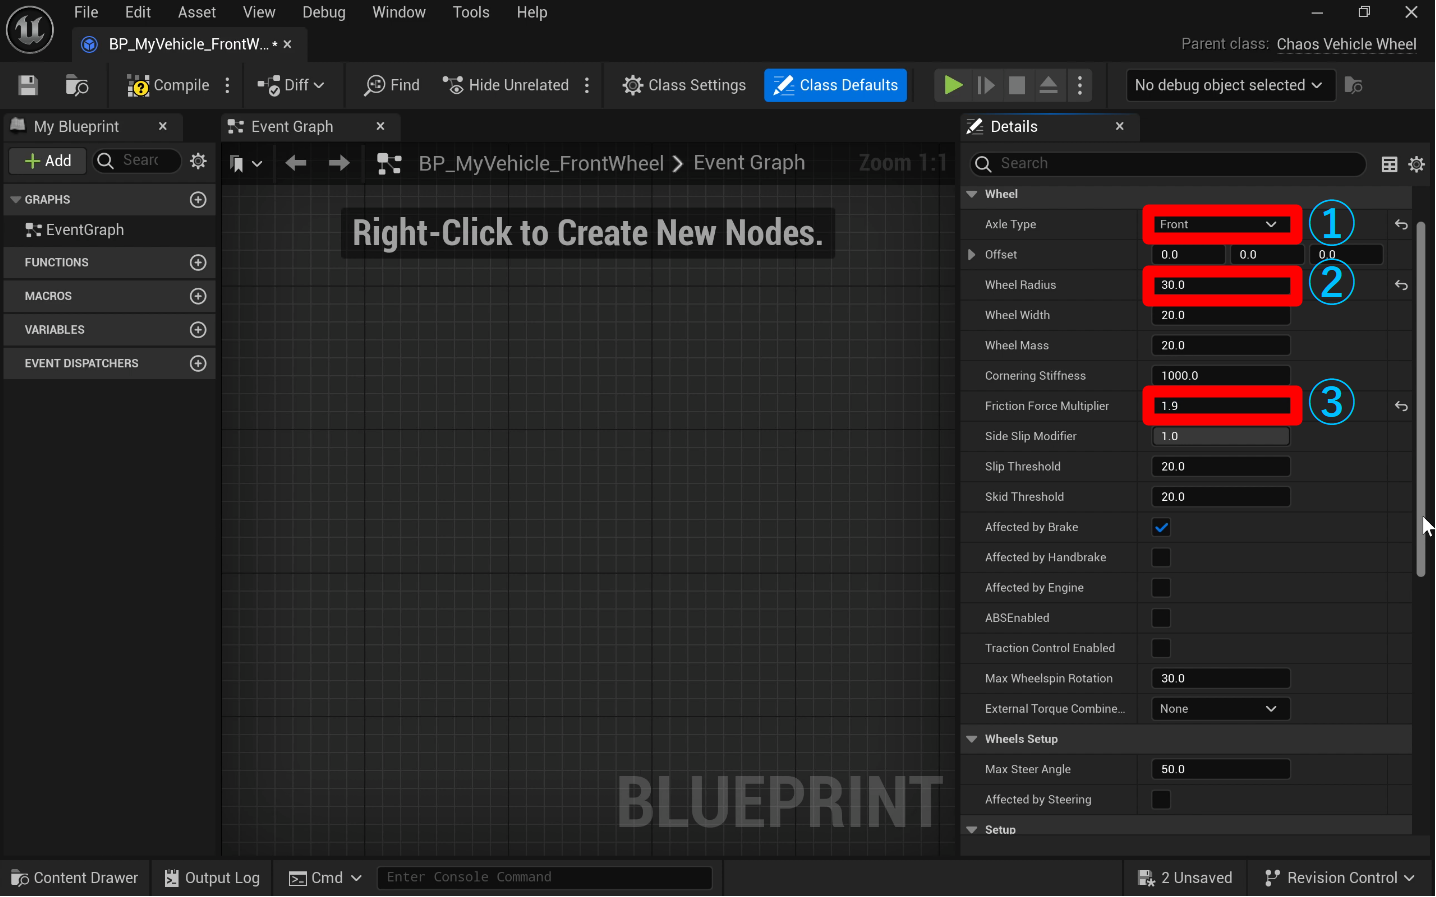Open the Tools menu
The image size is (1436, 897).
click(471, 12)
